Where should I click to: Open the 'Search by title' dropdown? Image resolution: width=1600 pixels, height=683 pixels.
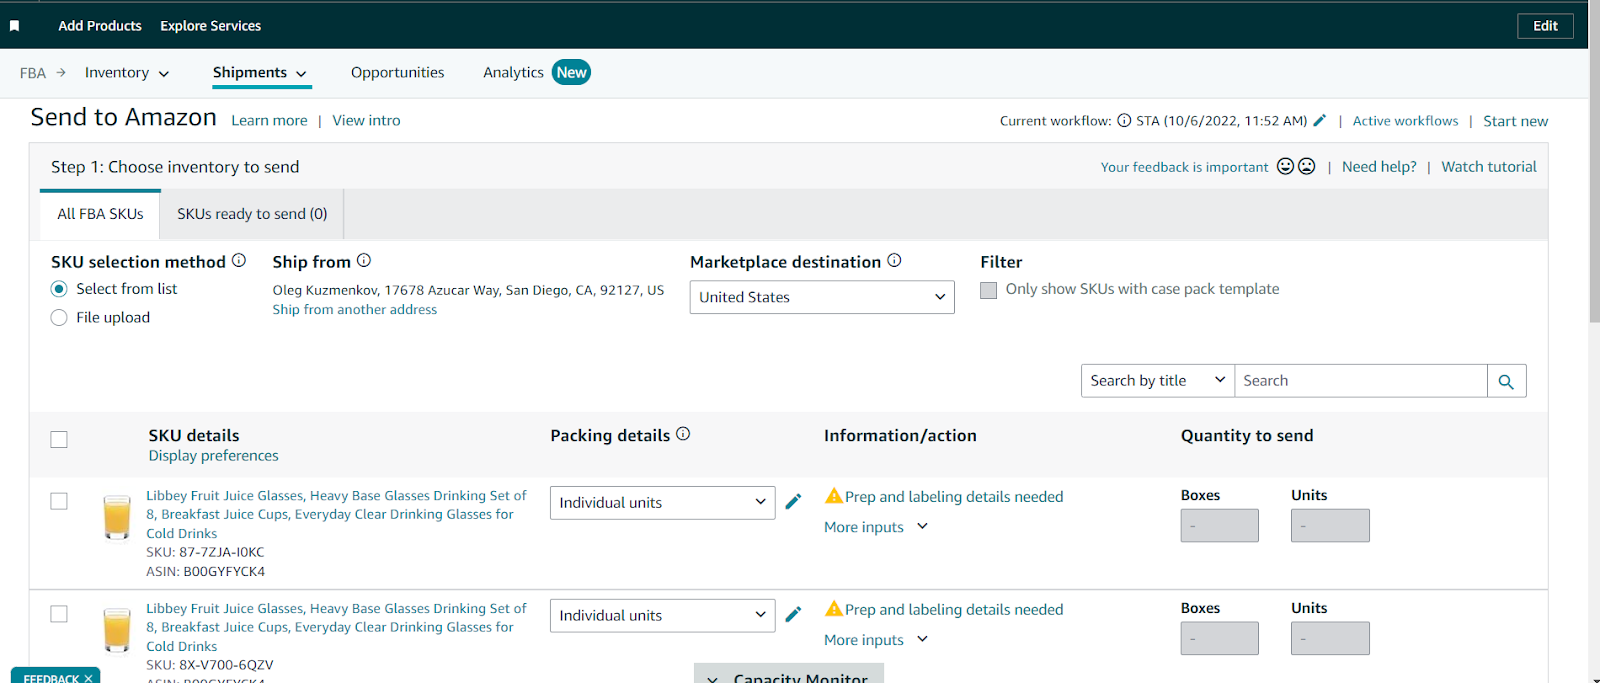tap(1158, 381)
